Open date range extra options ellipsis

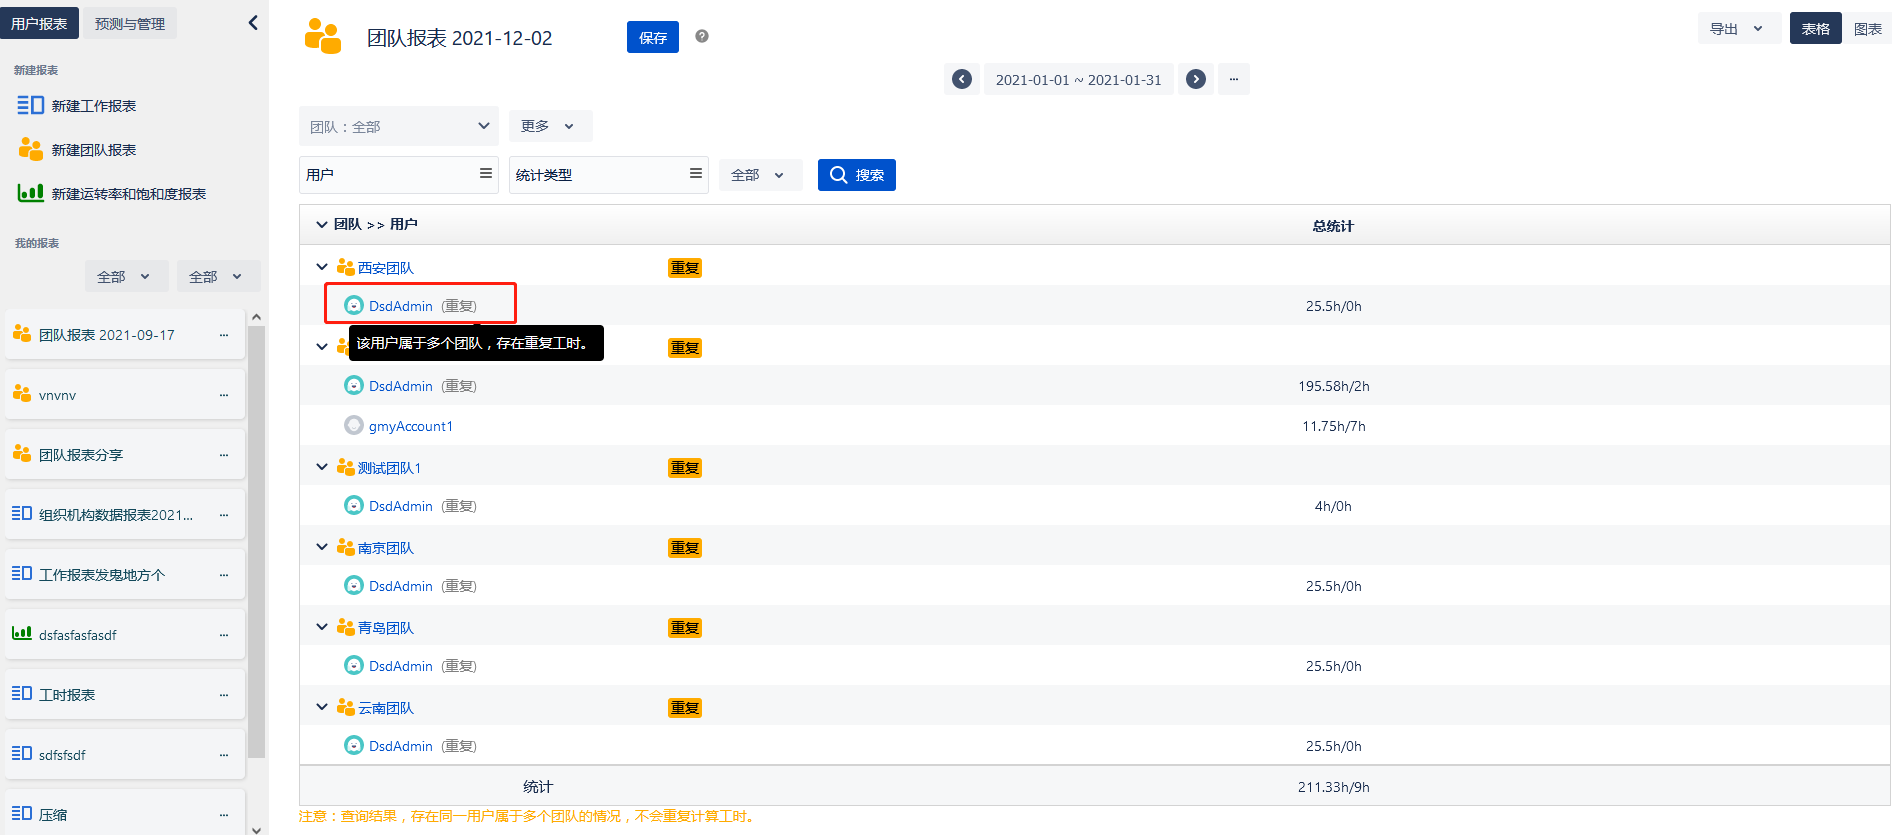click(x=1234, y=79)
